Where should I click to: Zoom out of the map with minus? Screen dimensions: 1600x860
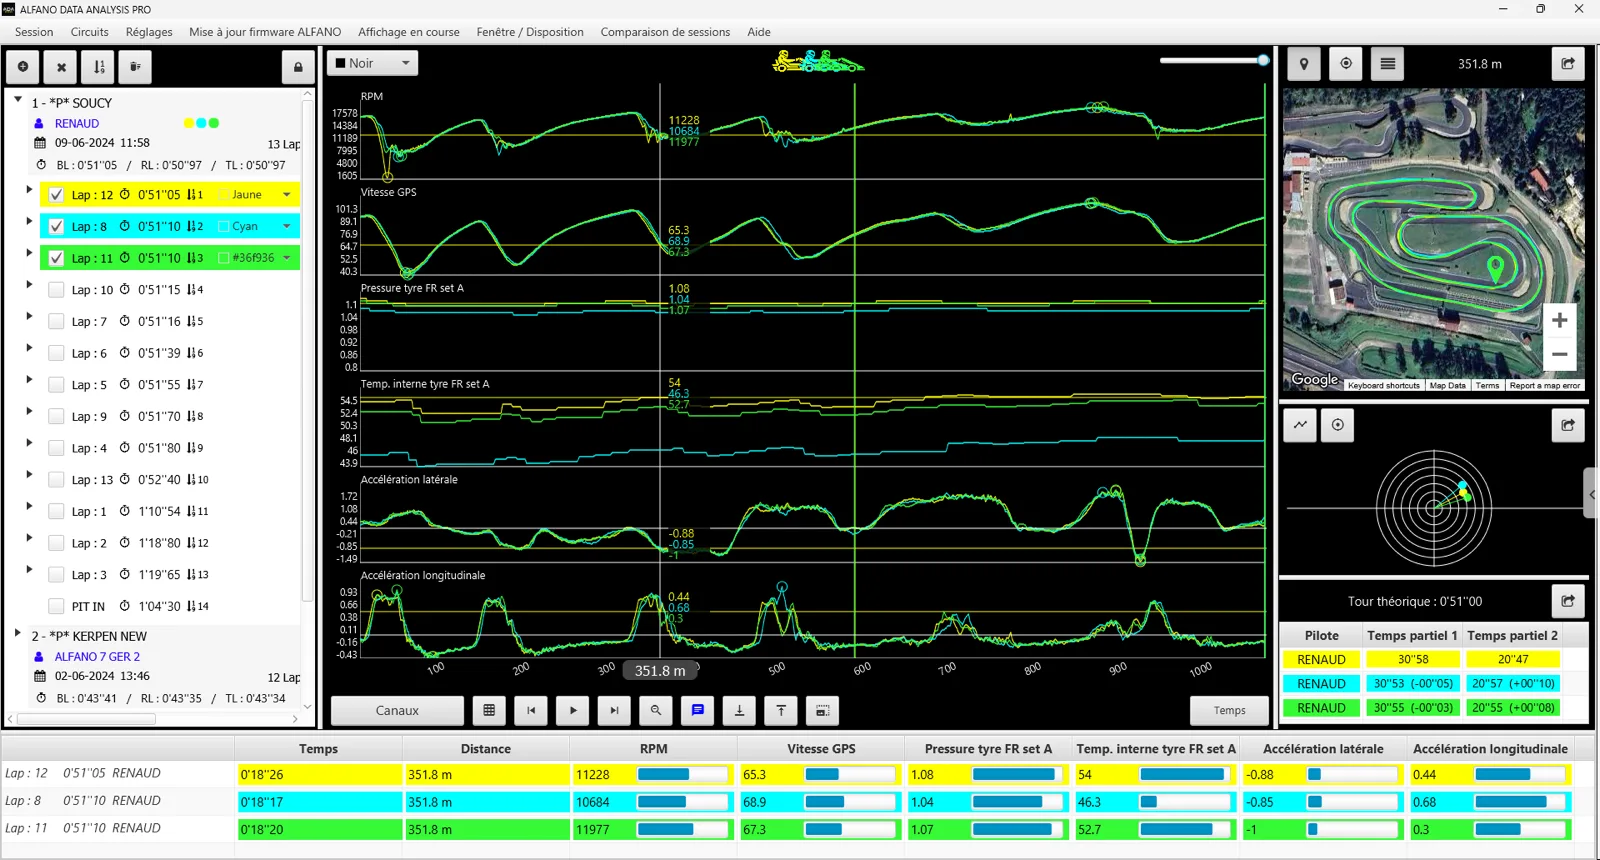1559,354
